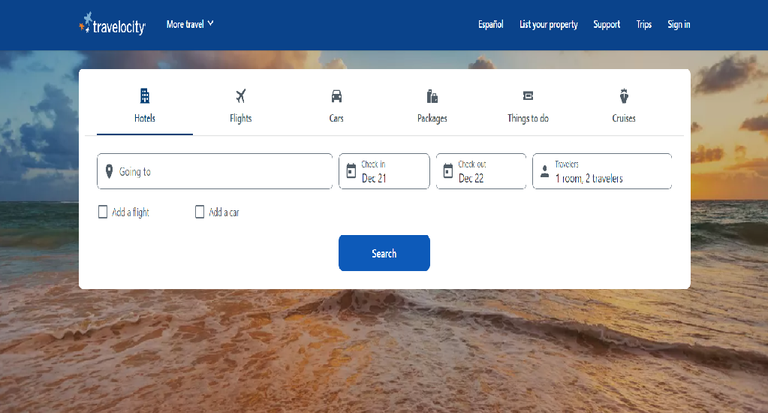Open the Cars tab label

point(336,118)
